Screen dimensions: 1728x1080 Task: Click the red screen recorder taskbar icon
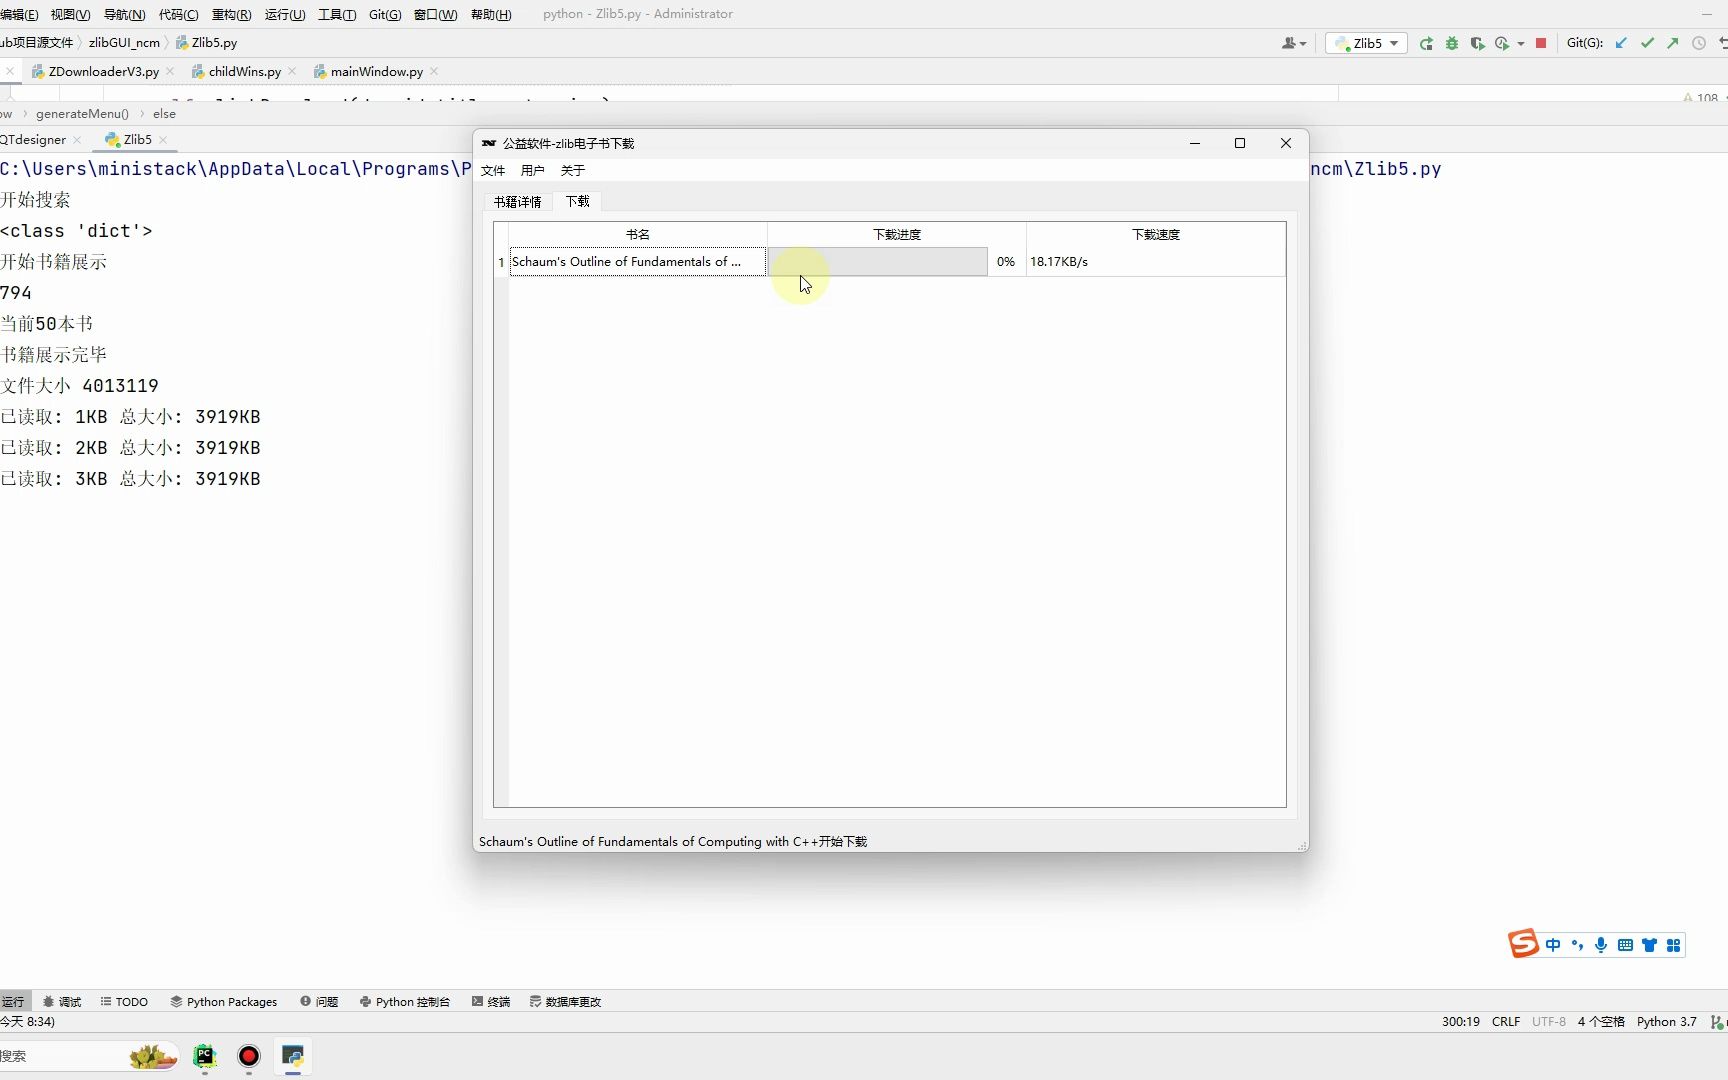point(249,1056)
